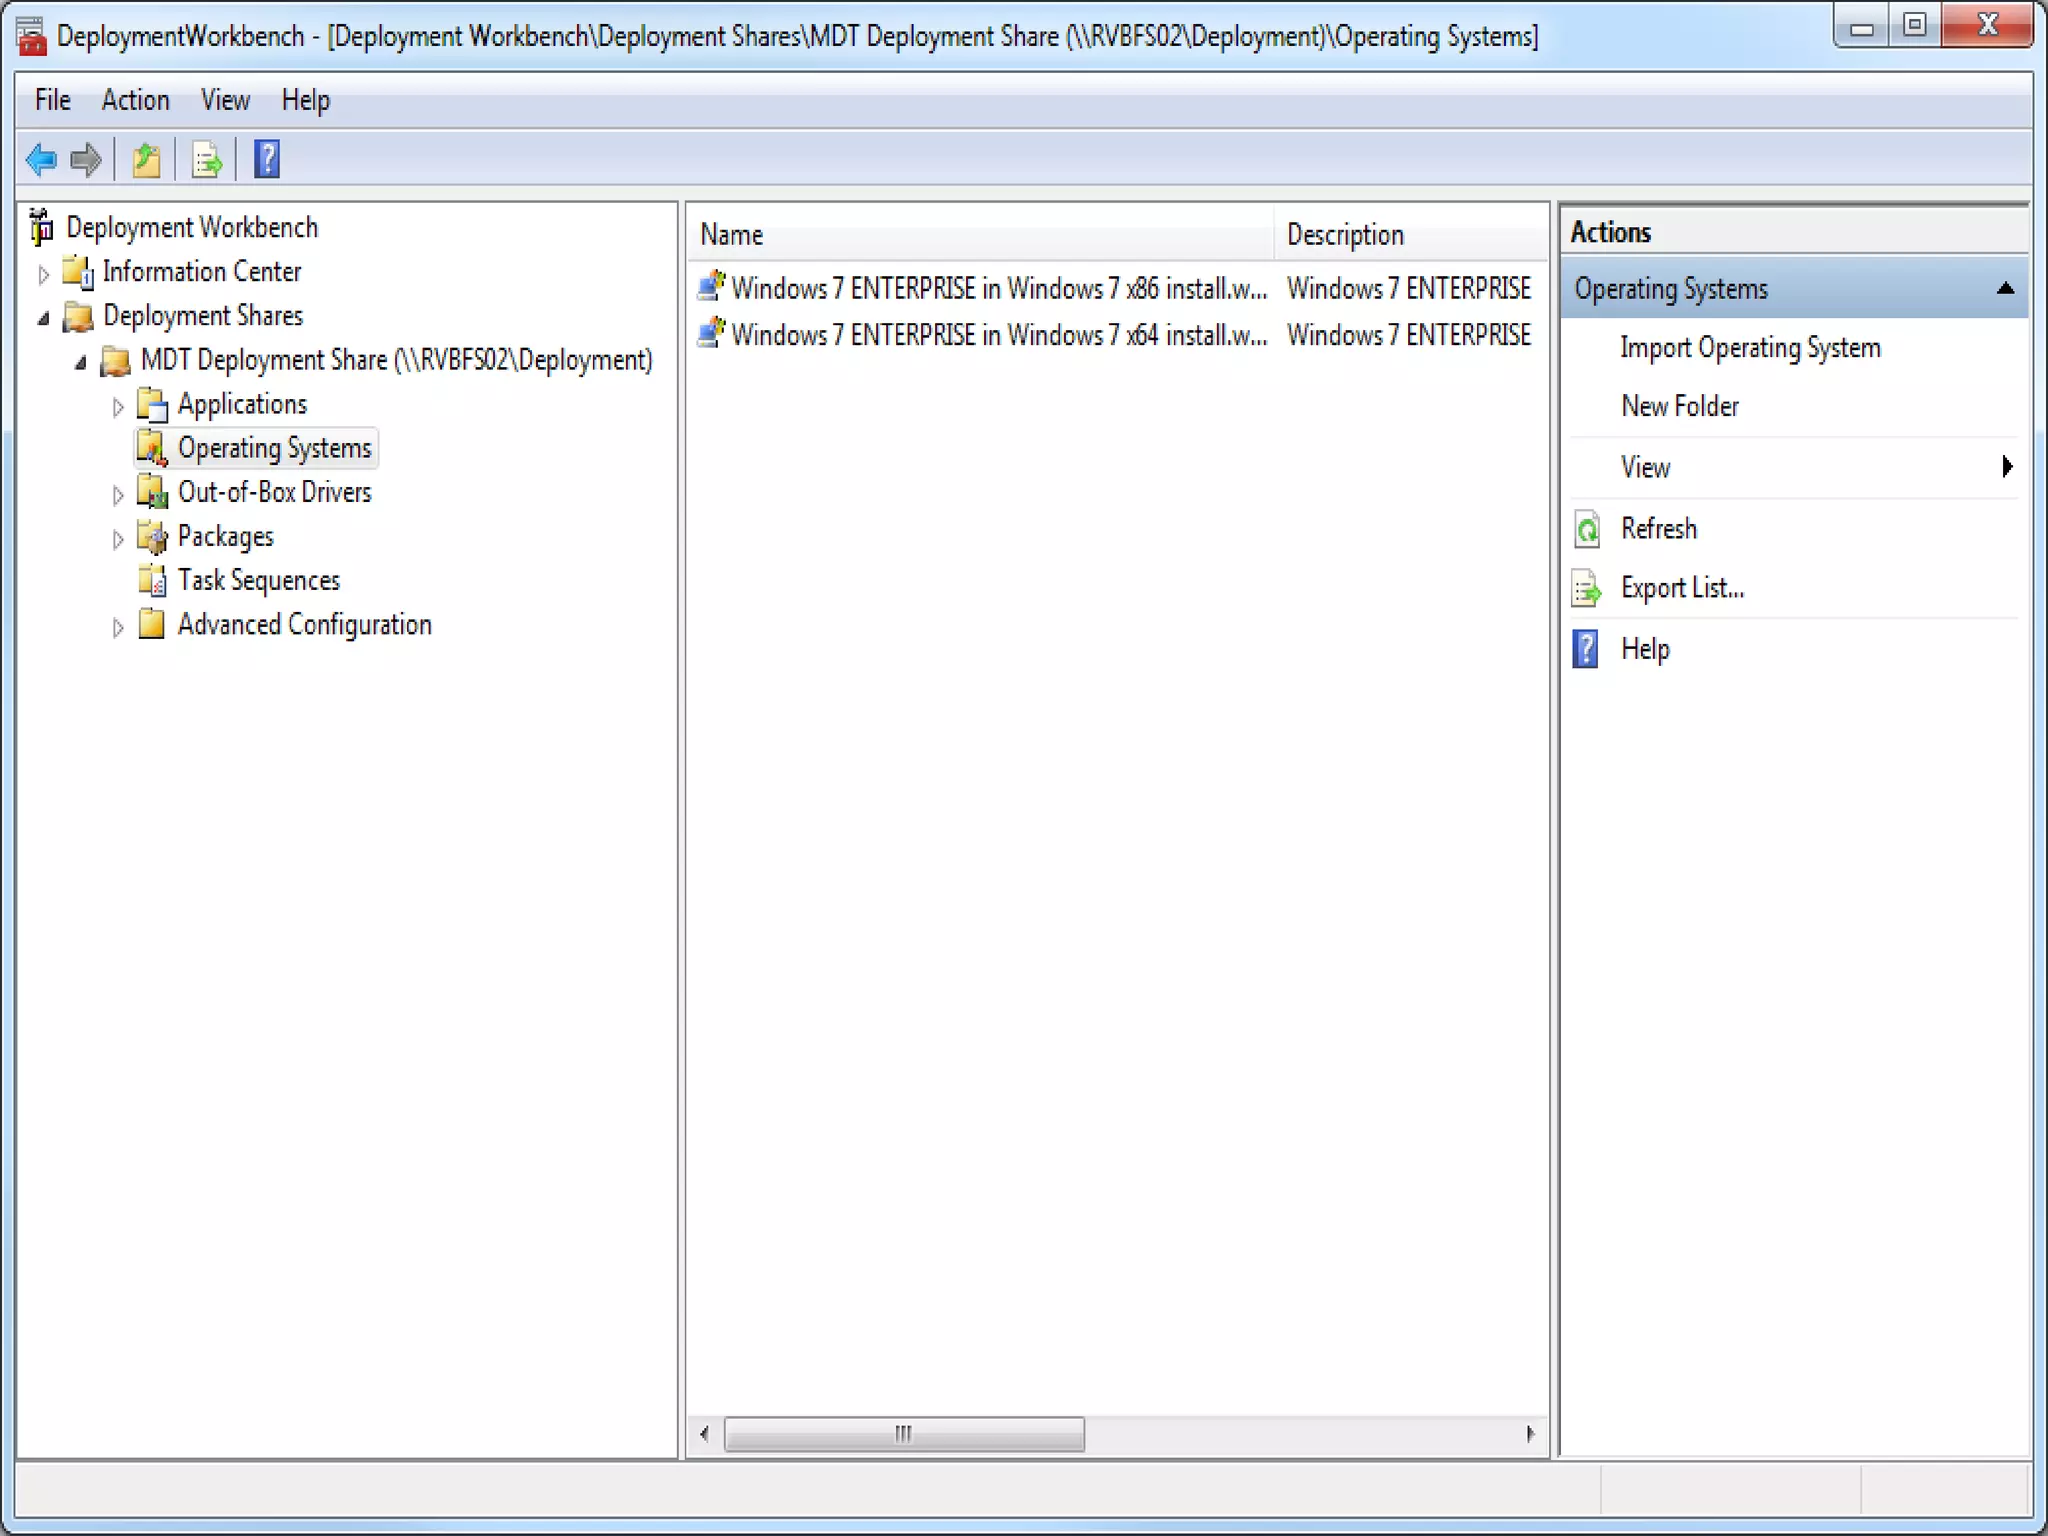Sort by the Name column header
Viewport: 2048px width, 1536px height.
980,235
